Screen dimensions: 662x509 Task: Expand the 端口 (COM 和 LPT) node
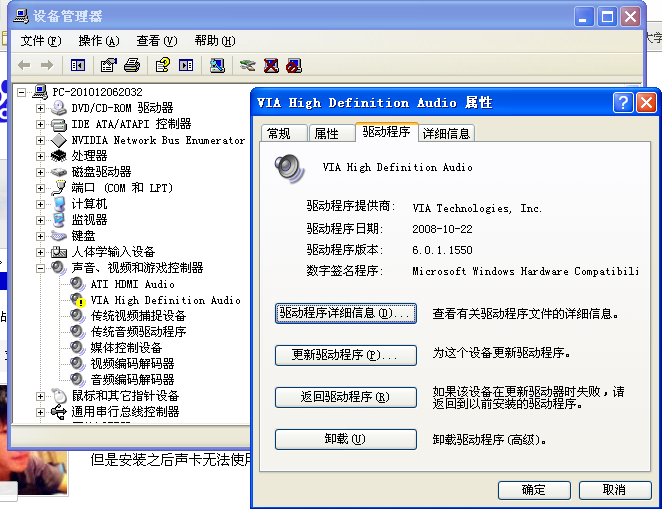coord(40,188)
